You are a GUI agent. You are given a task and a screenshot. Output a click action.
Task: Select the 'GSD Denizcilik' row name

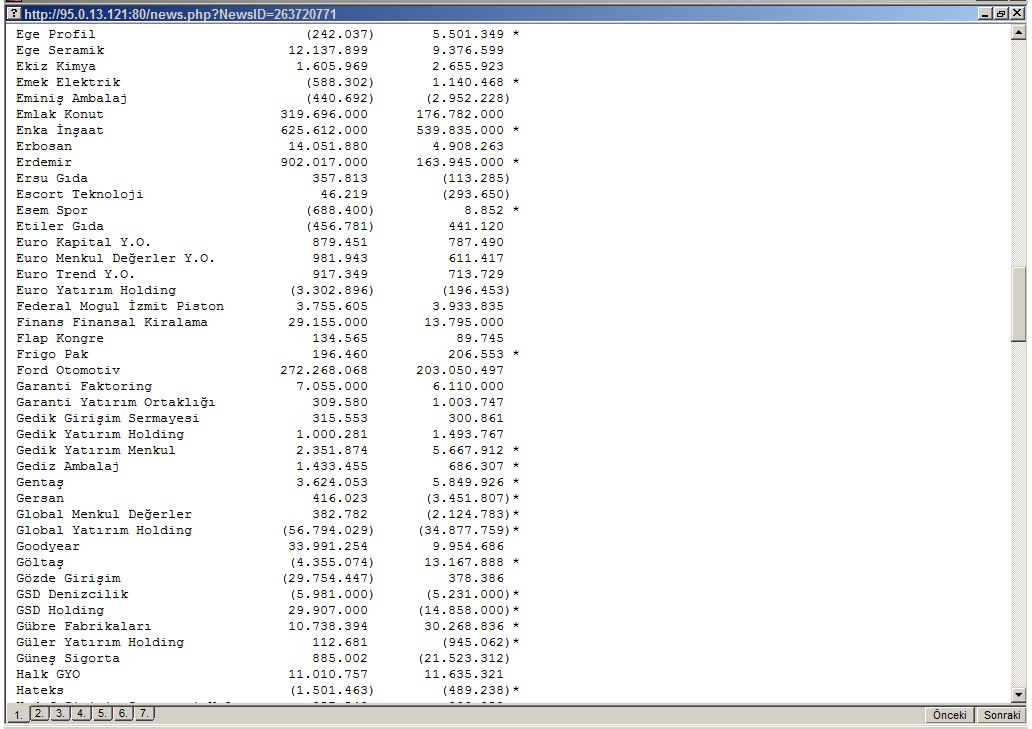click(x=72, y=595)
